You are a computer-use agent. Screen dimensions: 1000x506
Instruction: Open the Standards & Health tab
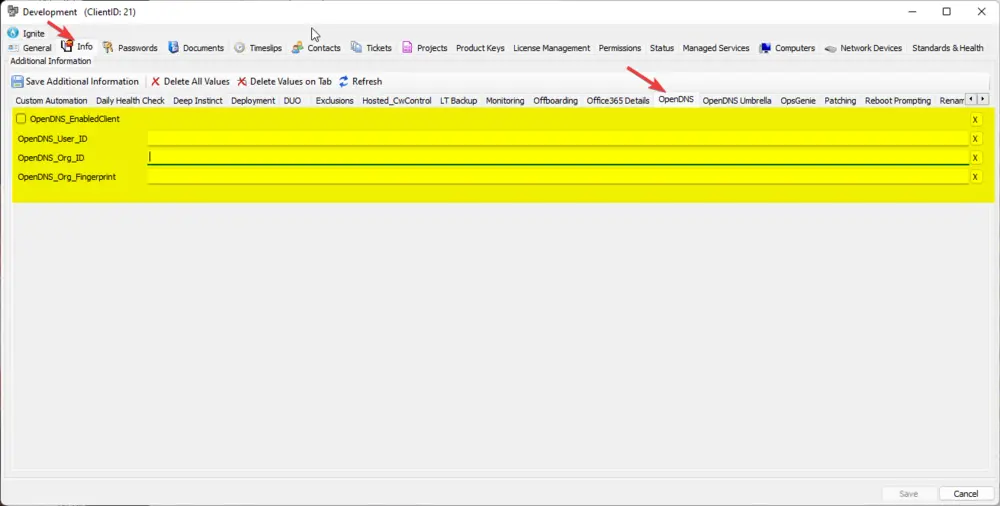coord(948,48)
